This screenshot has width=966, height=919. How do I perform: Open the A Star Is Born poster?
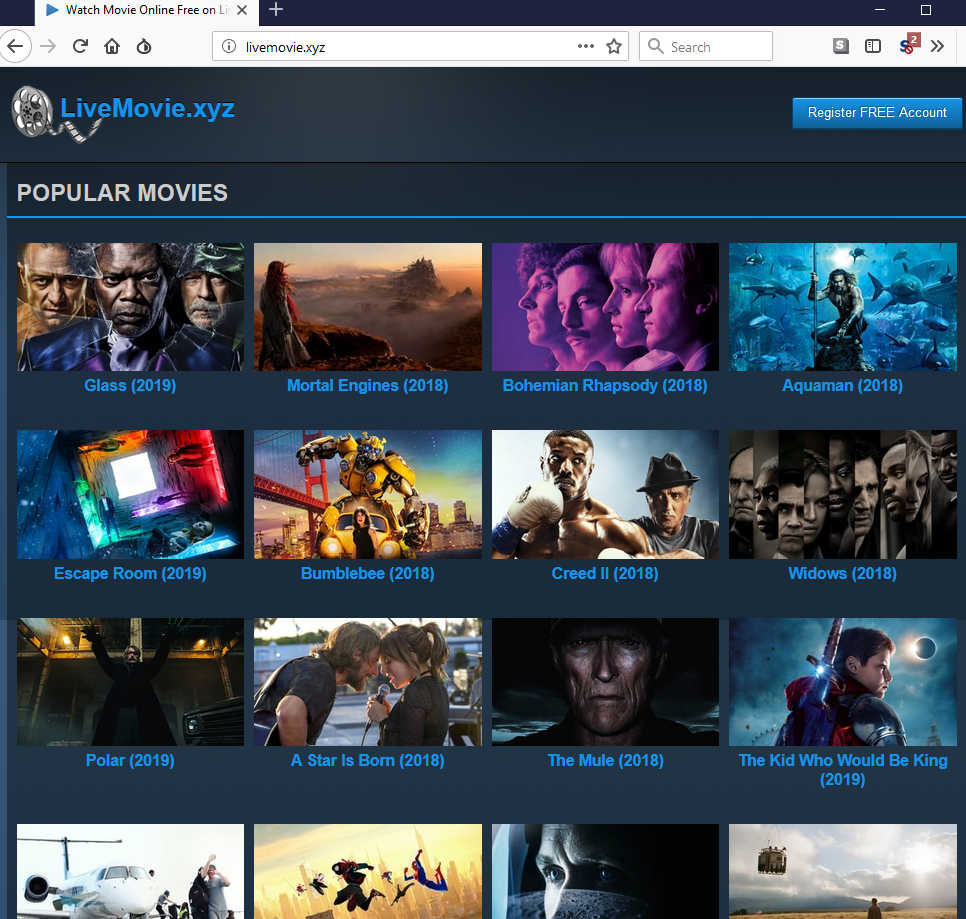coord(368,682)
